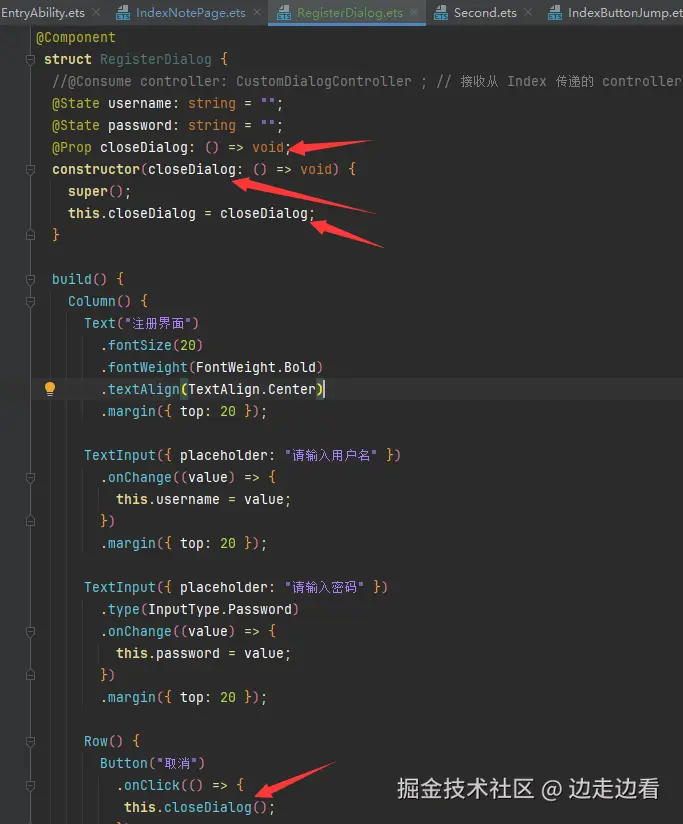Collapse the struct RegisterDialog block
Image resolution: width=683 pixels, height=824 pixels.
coord(30,59)
